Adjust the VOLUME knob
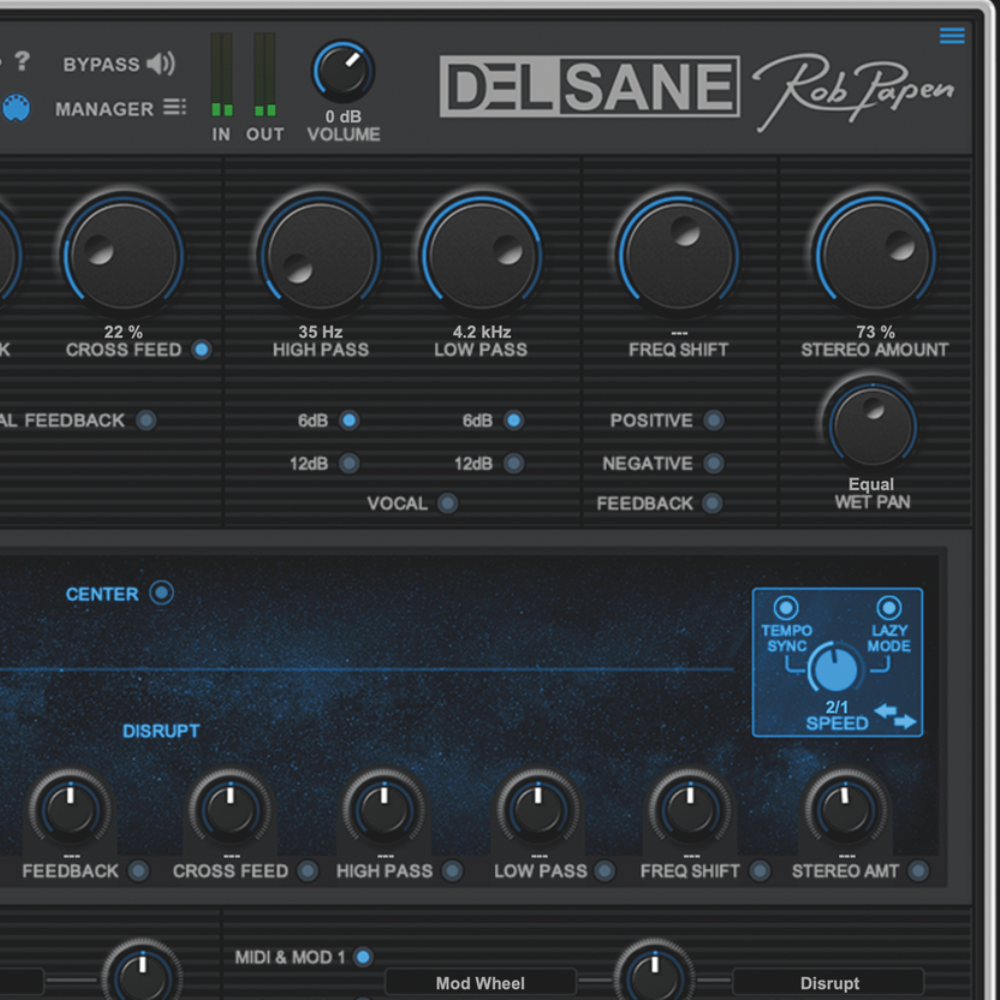 pos(343,71)
